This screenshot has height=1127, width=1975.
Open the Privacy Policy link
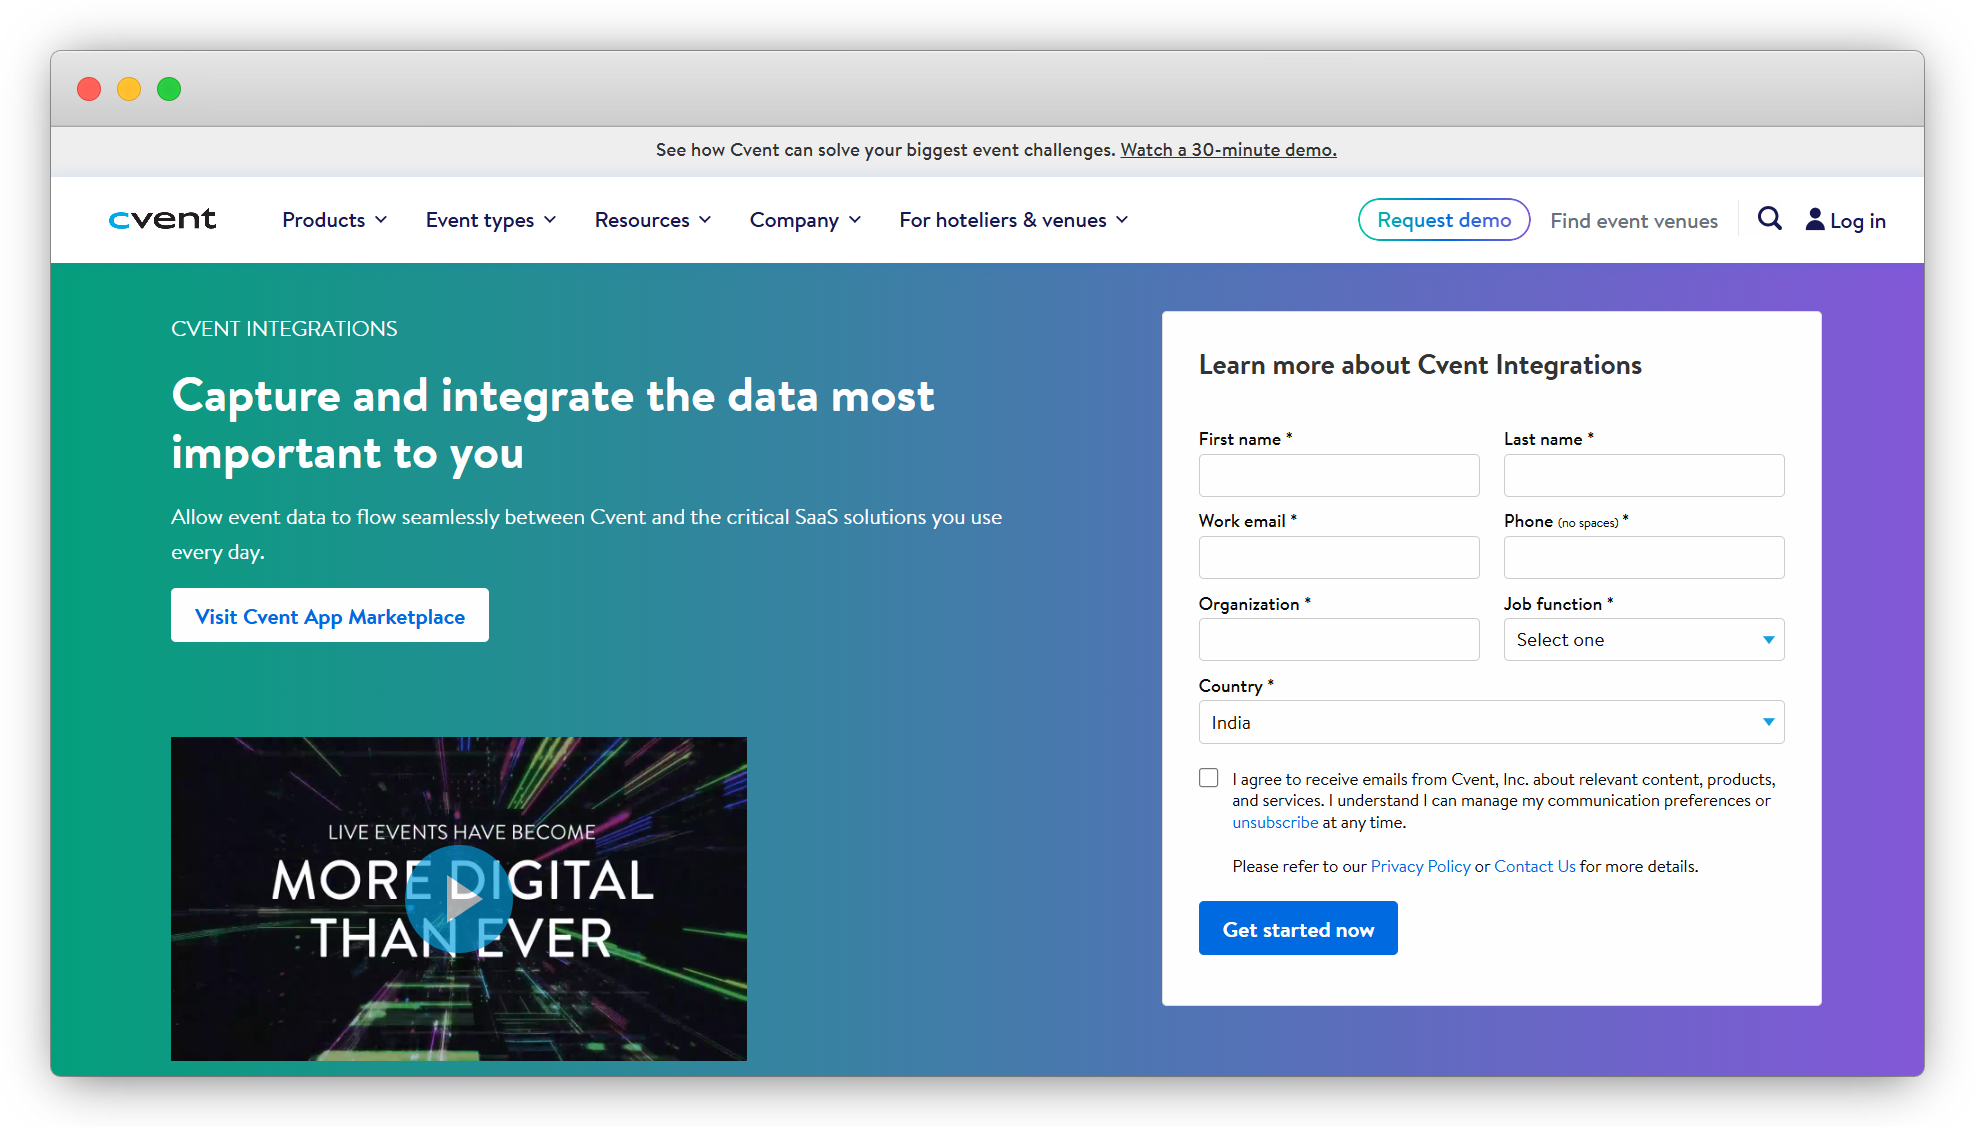click(x=1420, y=866)
